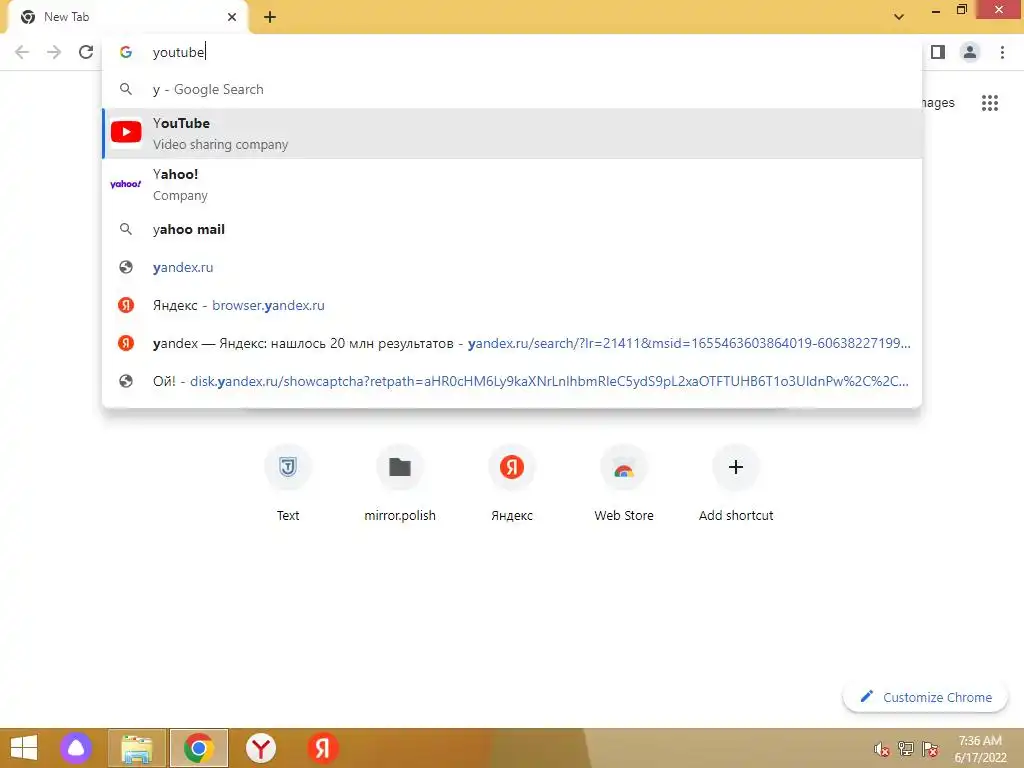Open the Яндекс shortcut tile
Screen dimensions: 1024x768
512,484
